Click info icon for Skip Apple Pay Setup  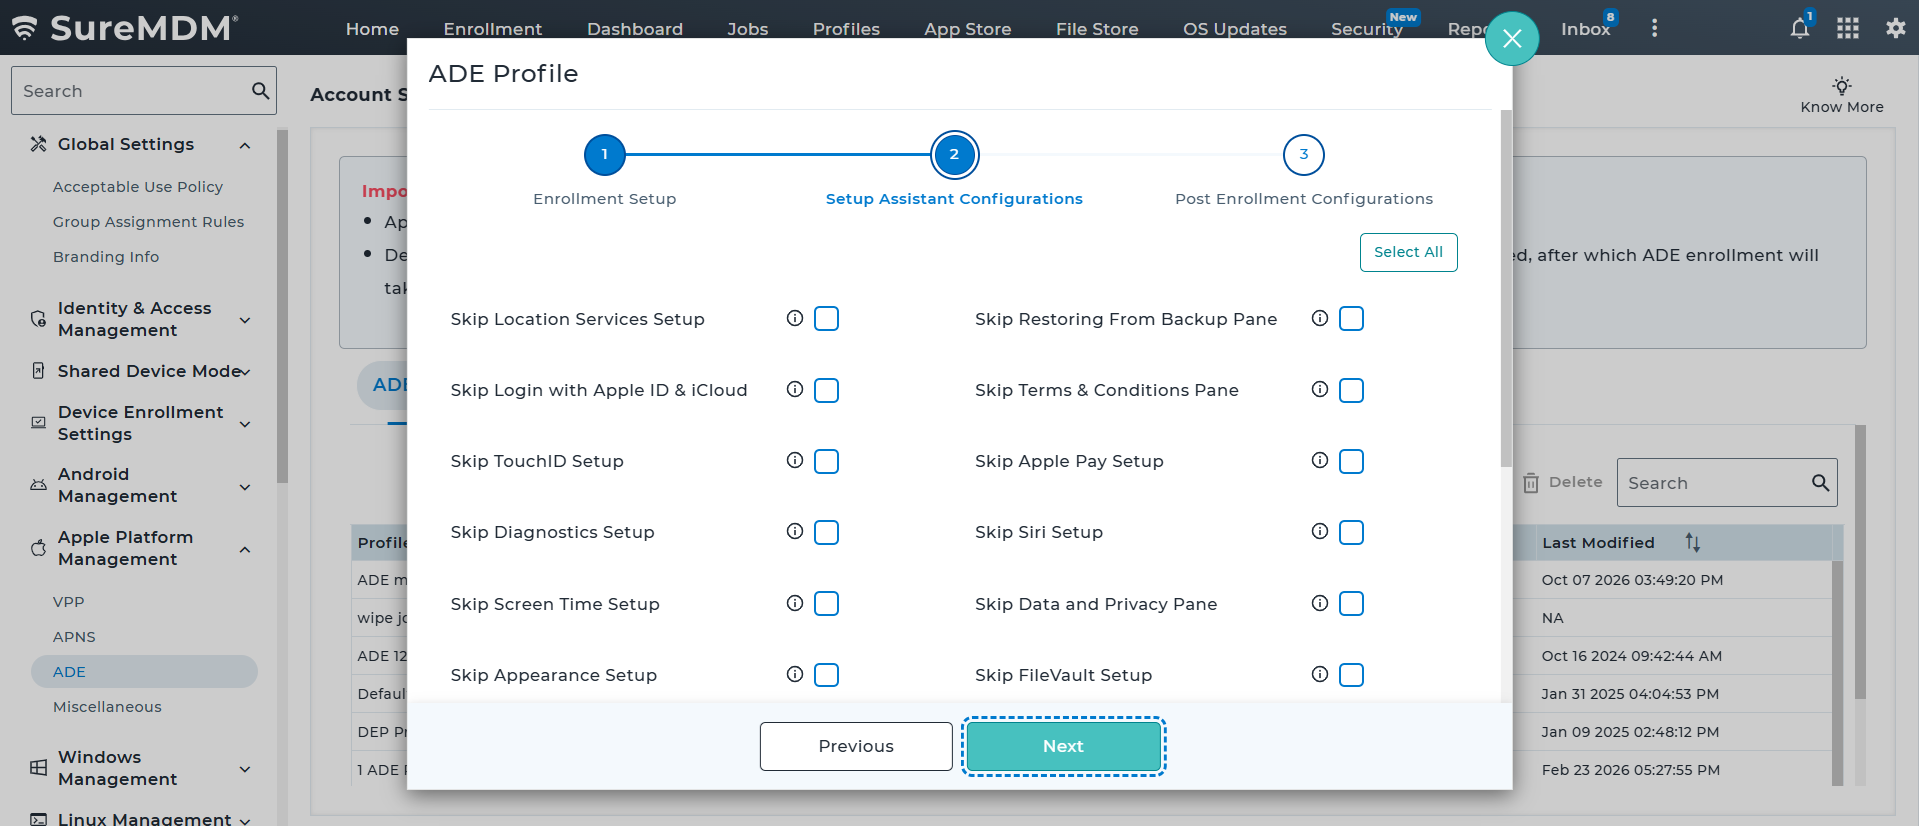coord(1320,460)
